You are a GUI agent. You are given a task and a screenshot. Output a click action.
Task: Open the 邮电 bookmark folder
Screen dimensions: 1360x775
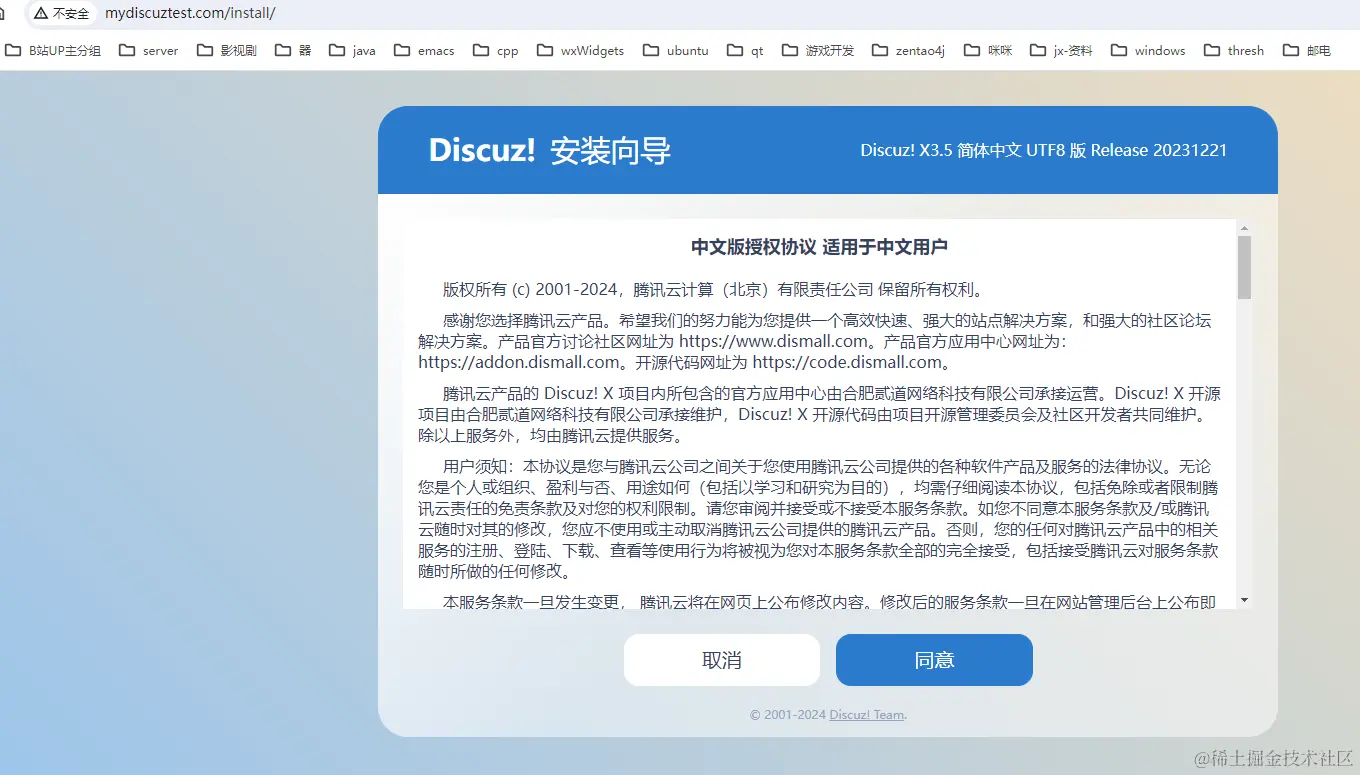(1306, 50)
